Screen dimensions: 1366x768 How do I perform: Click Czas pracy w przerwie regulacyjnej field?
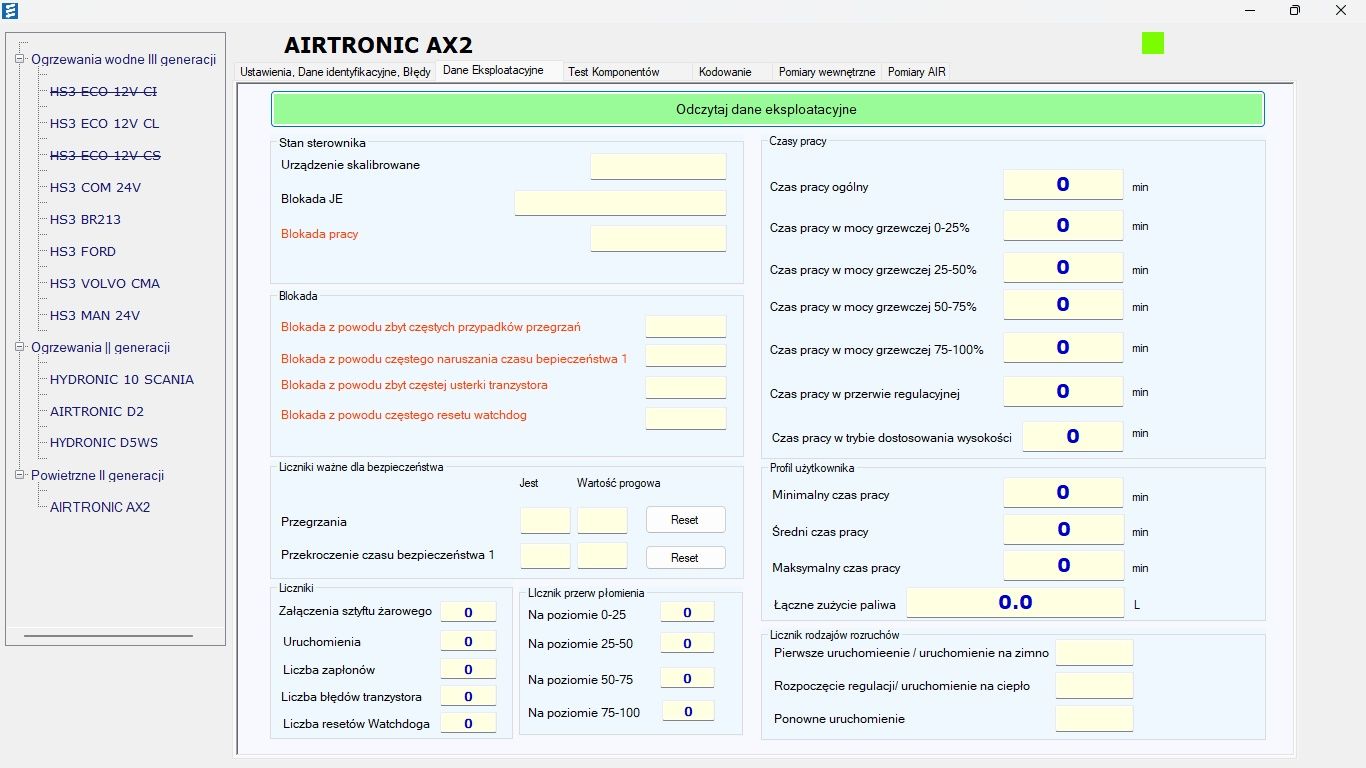(1063, 391)
